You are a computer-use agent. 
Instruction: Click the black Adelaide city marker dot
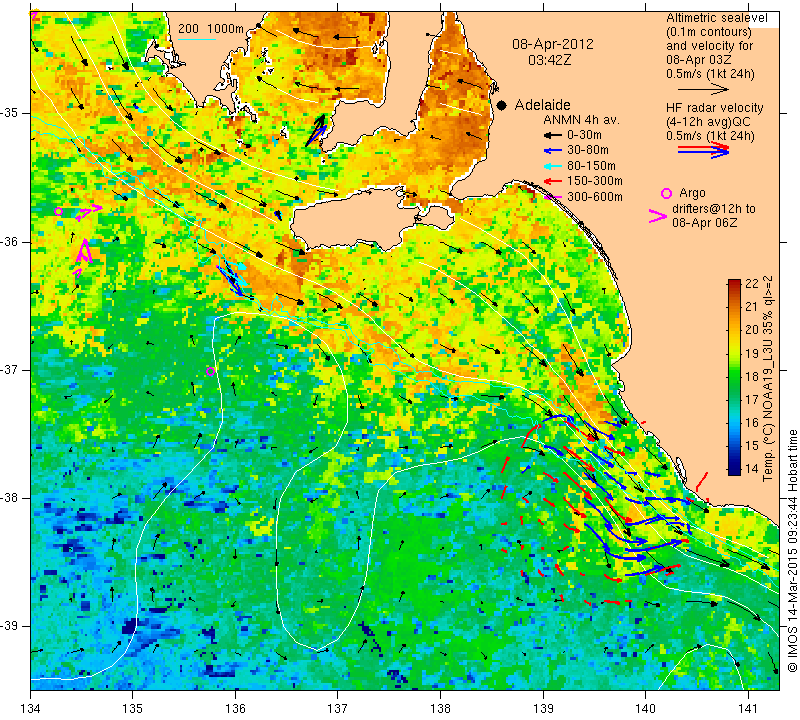pos(502,105)
